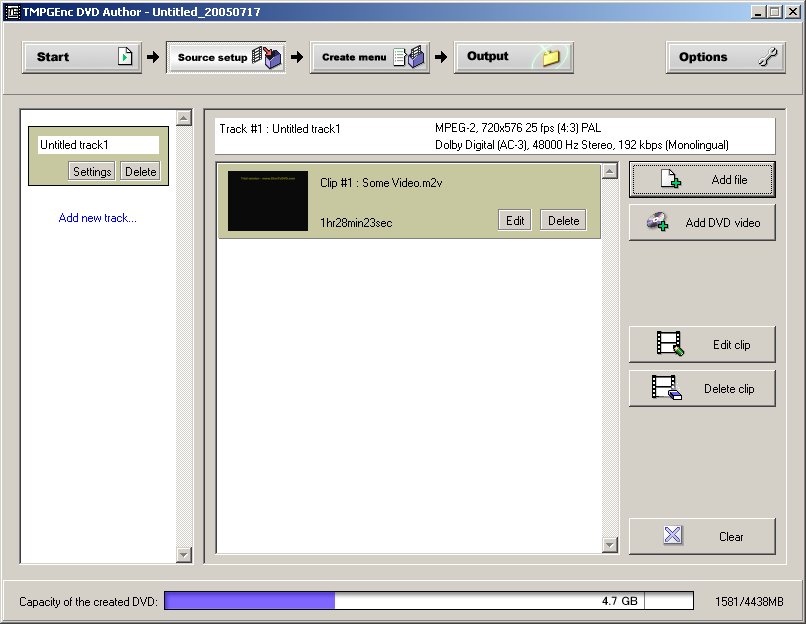Click the Start step button

point(82,57)
